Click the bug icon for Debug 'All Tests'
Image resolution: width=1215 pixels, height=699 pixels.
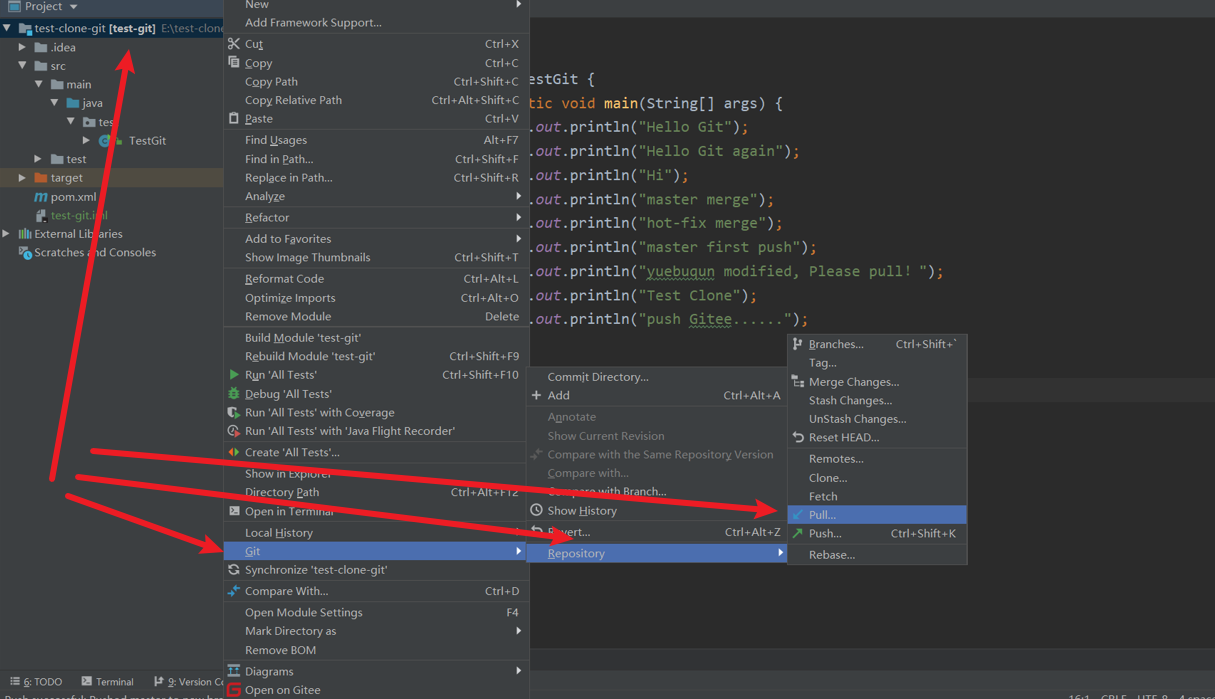tap(234, 394)
